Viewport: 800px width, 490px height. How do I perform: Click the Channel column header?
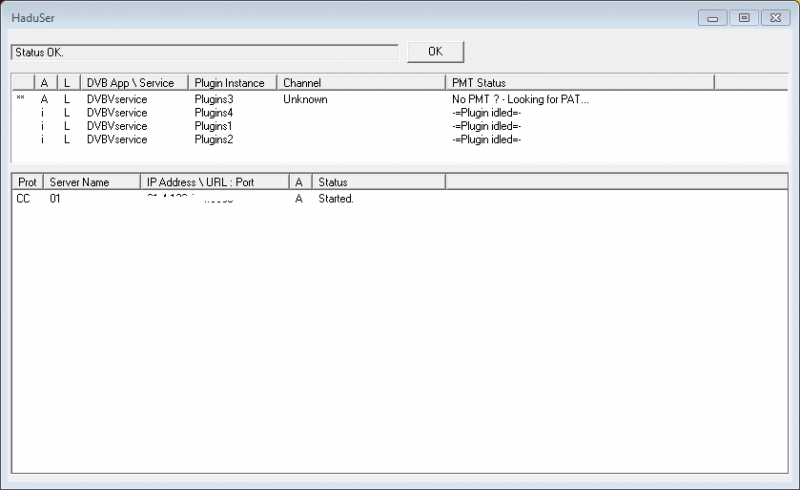coord(360,82)
